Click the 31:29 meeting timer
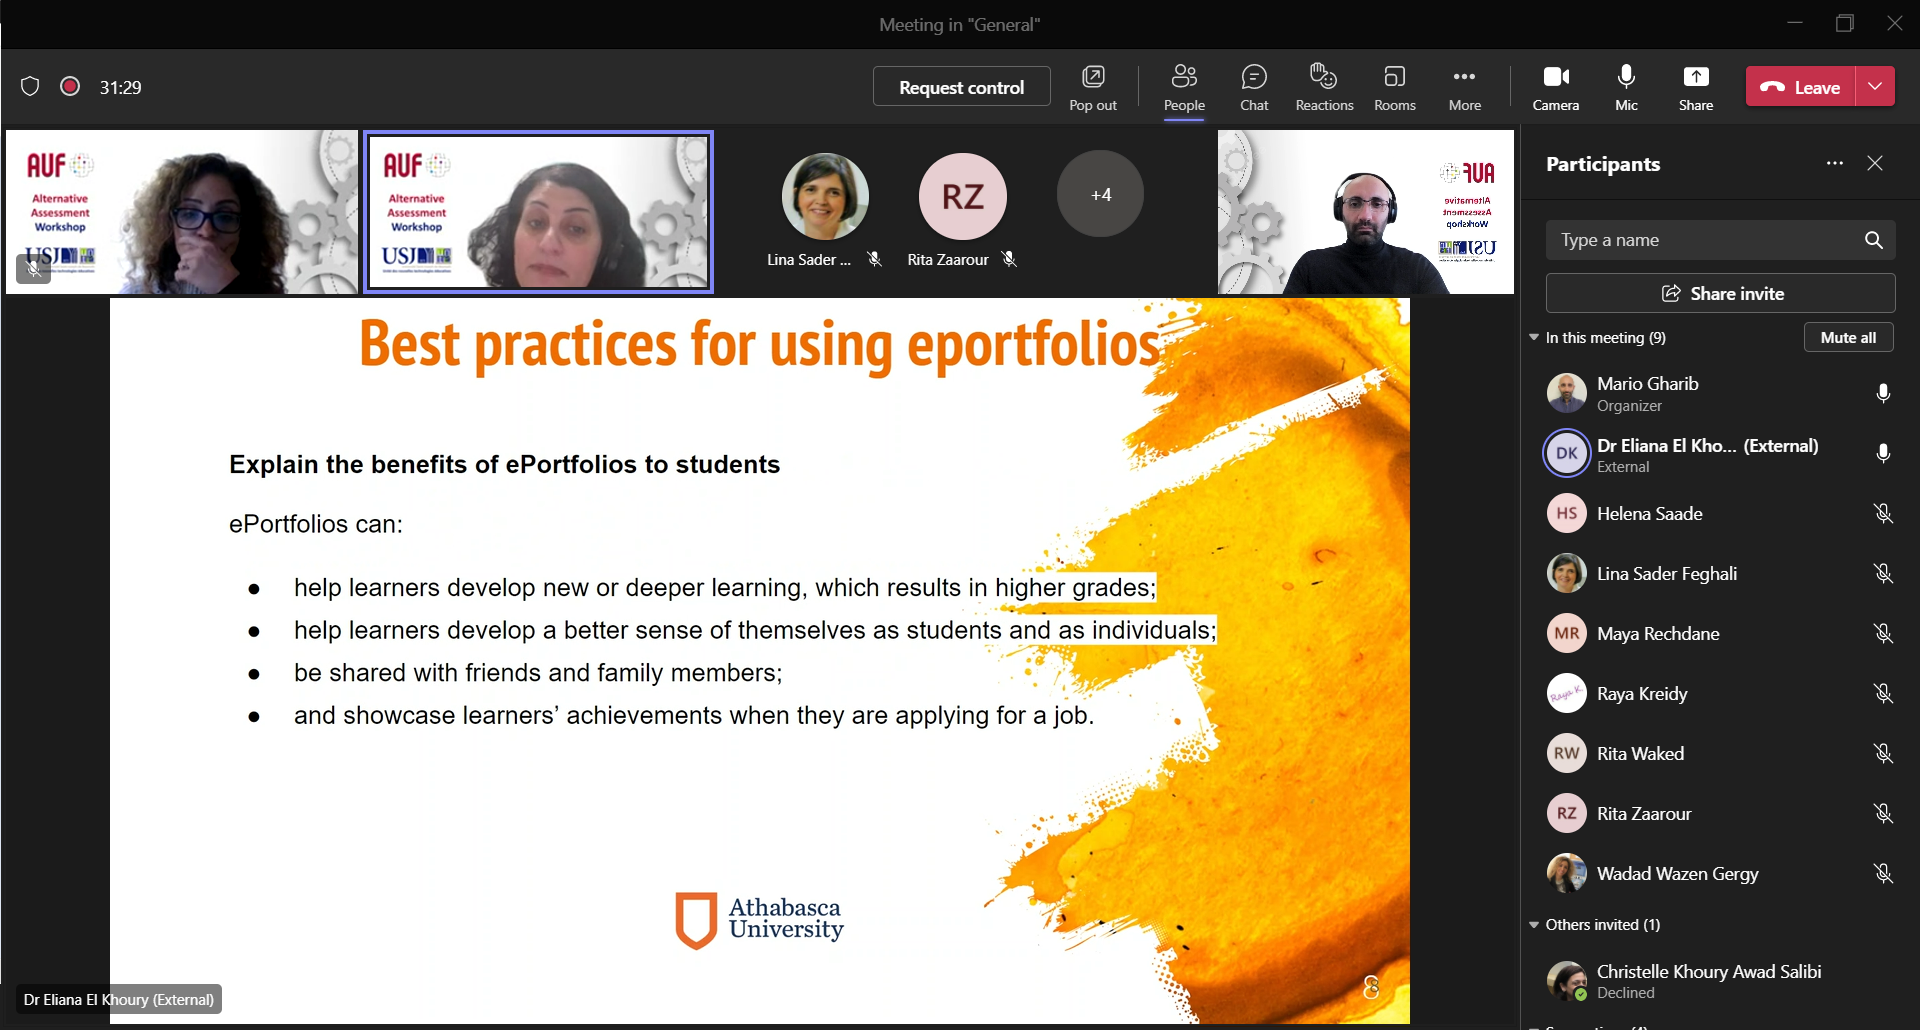Screen dimensions: 1920x1030 point(120,87)
